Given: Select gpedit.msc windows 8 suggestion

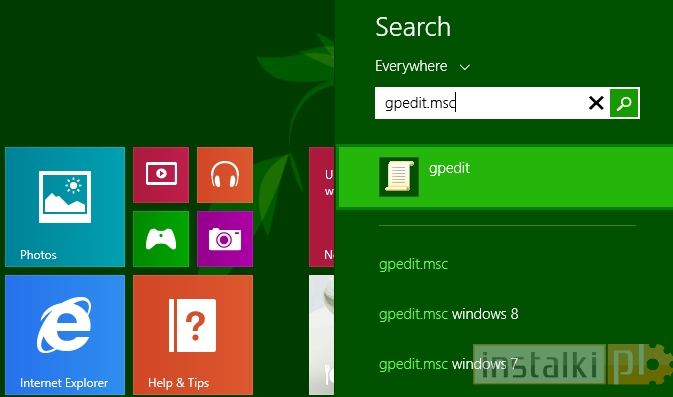Looking at the screenshot, I should [x=449, y=314].
